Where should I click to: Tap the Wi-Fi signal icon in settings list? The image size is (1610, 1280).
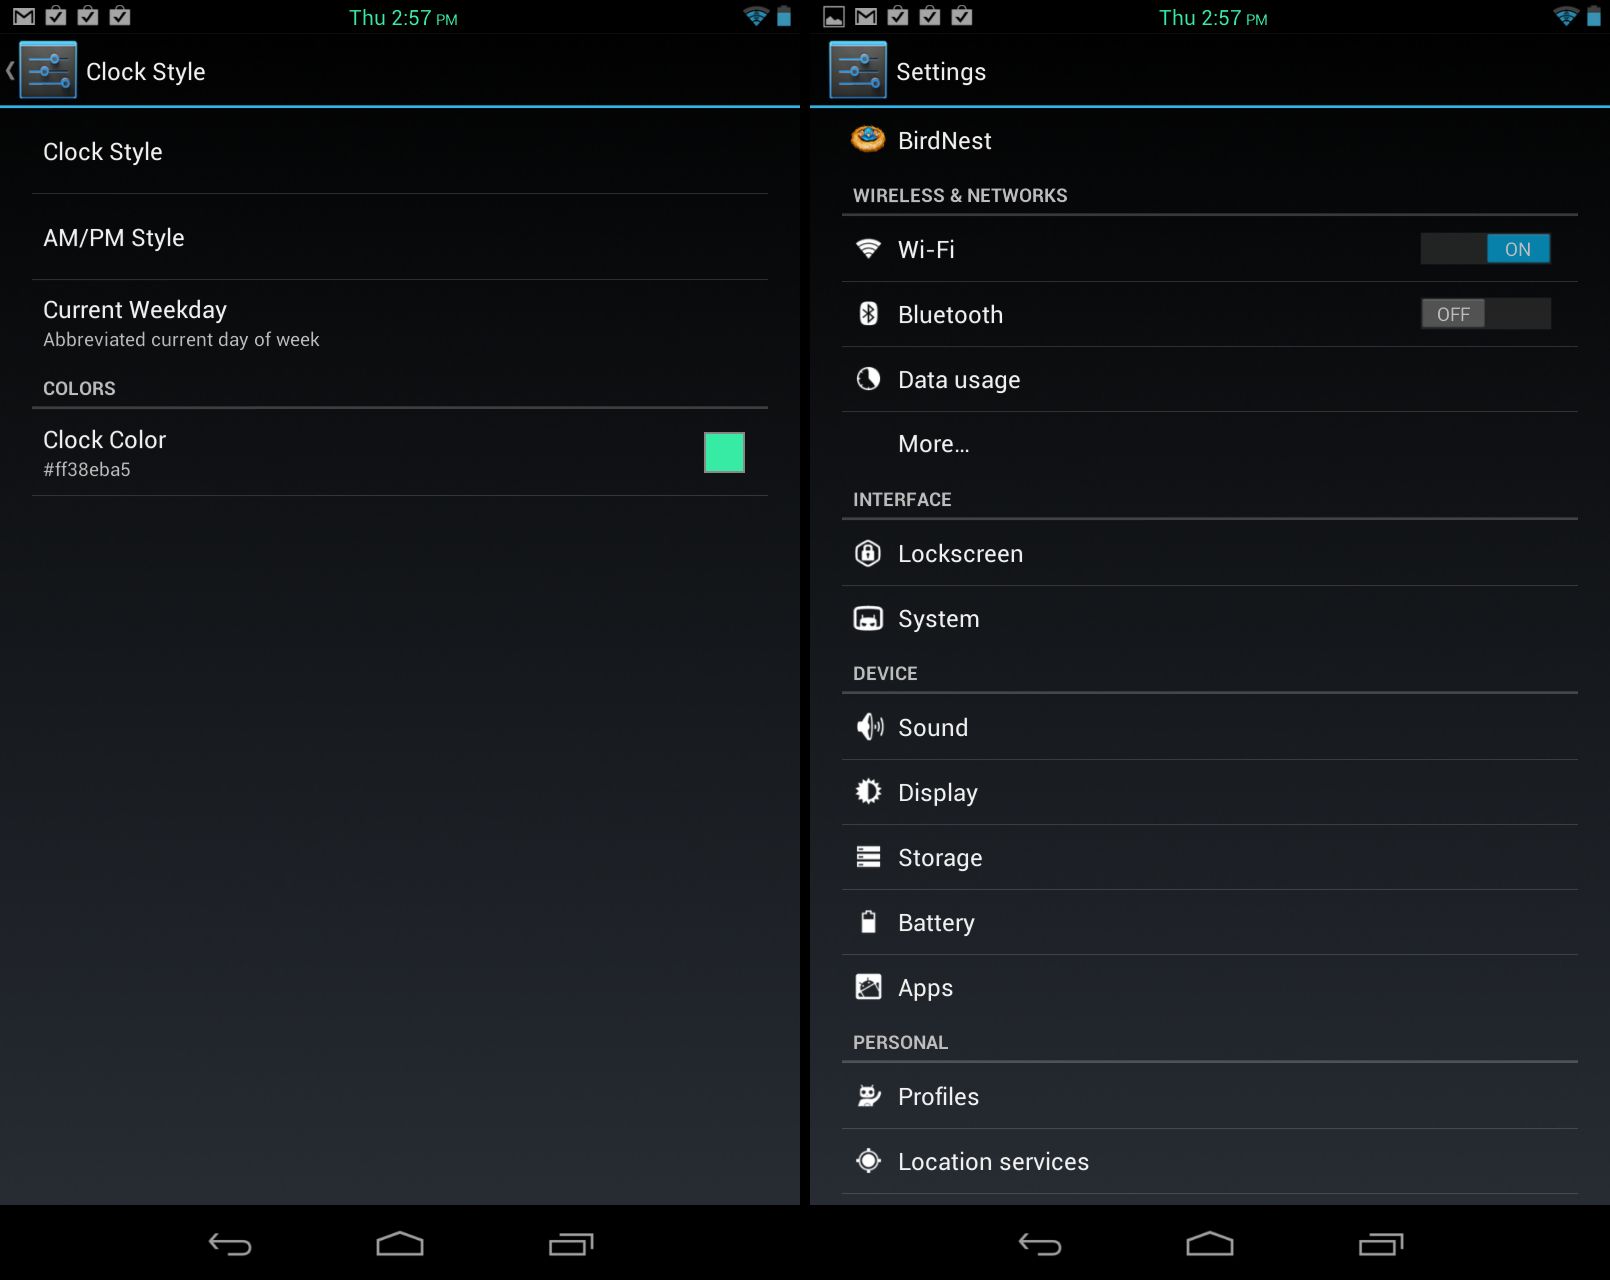click(x=868, y=248)
